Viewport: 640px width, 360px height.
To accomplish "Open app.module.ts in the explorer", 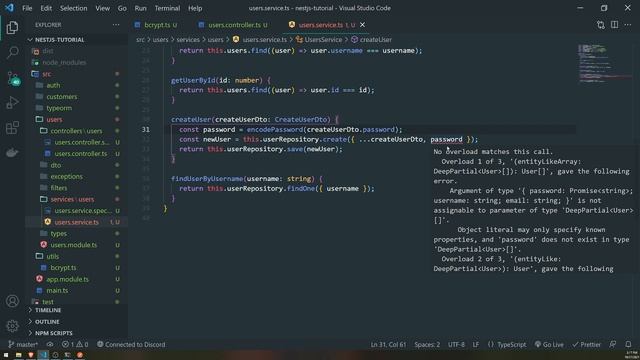I will point(67,279).
